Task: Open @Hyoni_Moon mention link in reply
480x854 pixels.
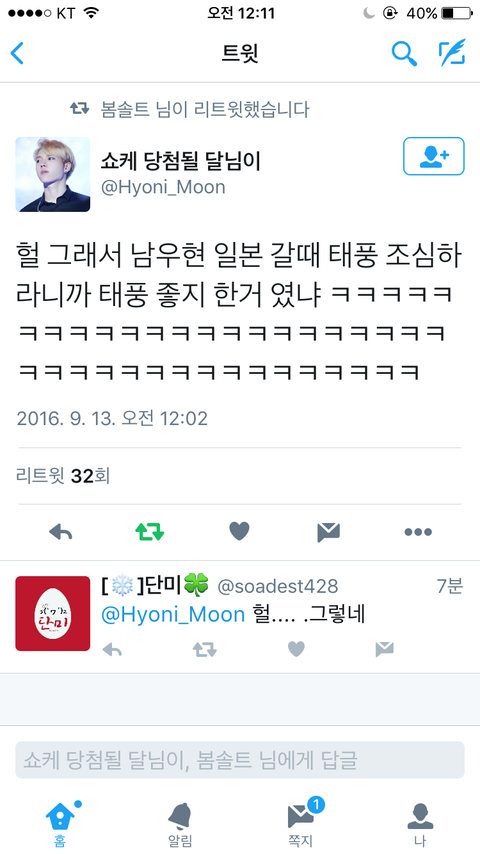Action: pos(173,614)
